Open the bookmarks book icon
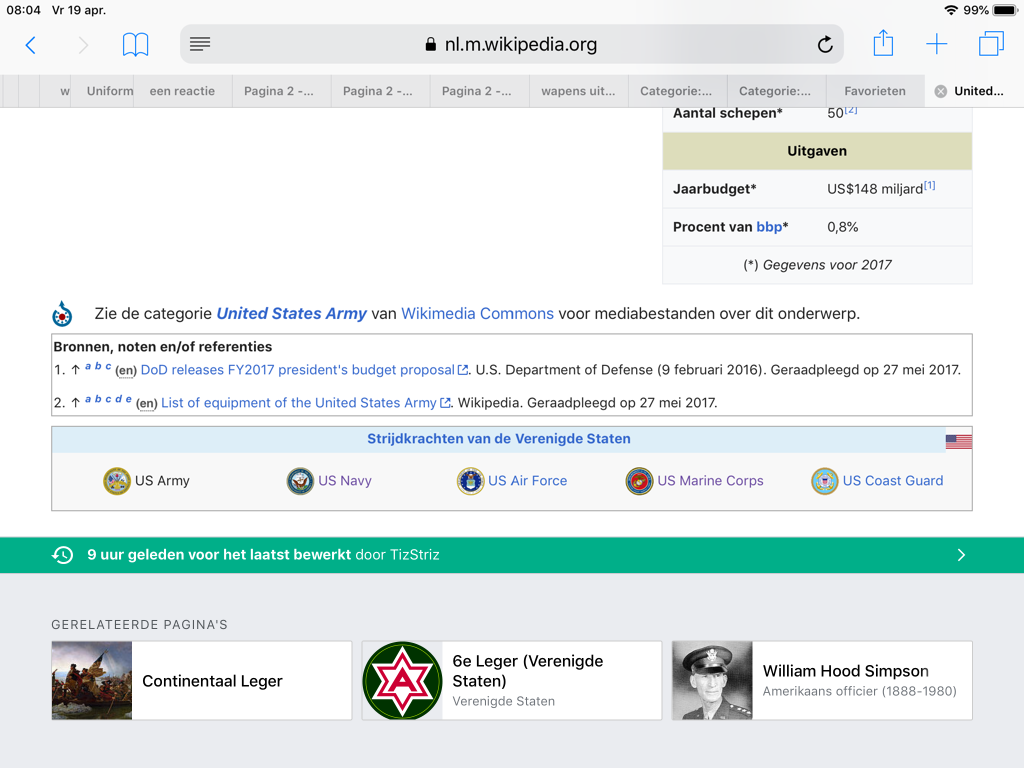Screen dimensions: 1024x768 coord(135,45)
